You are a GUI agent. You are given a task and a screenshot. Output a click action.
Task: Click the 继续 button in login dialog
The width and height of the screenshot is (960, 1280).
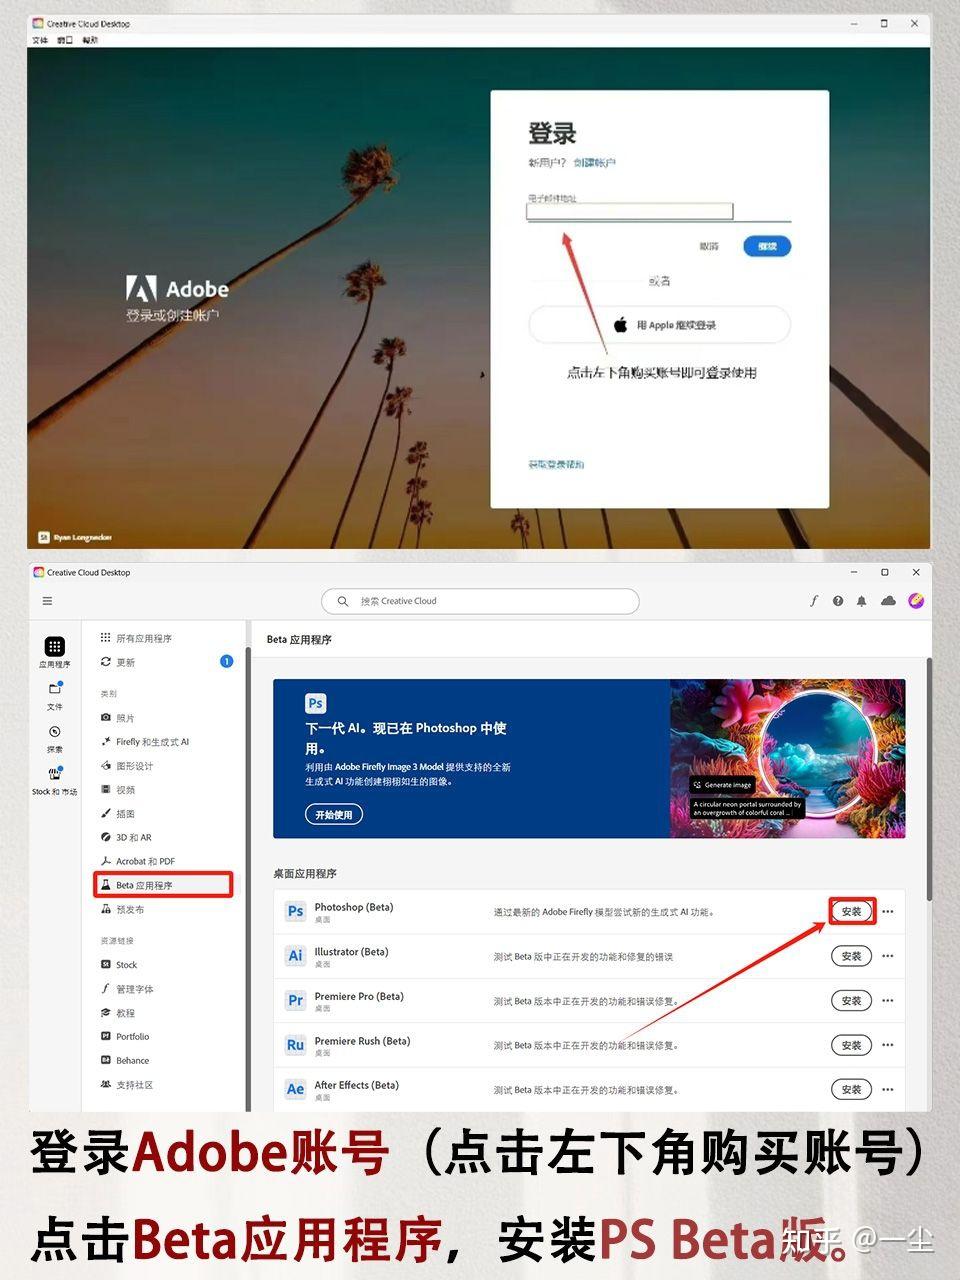767,246
